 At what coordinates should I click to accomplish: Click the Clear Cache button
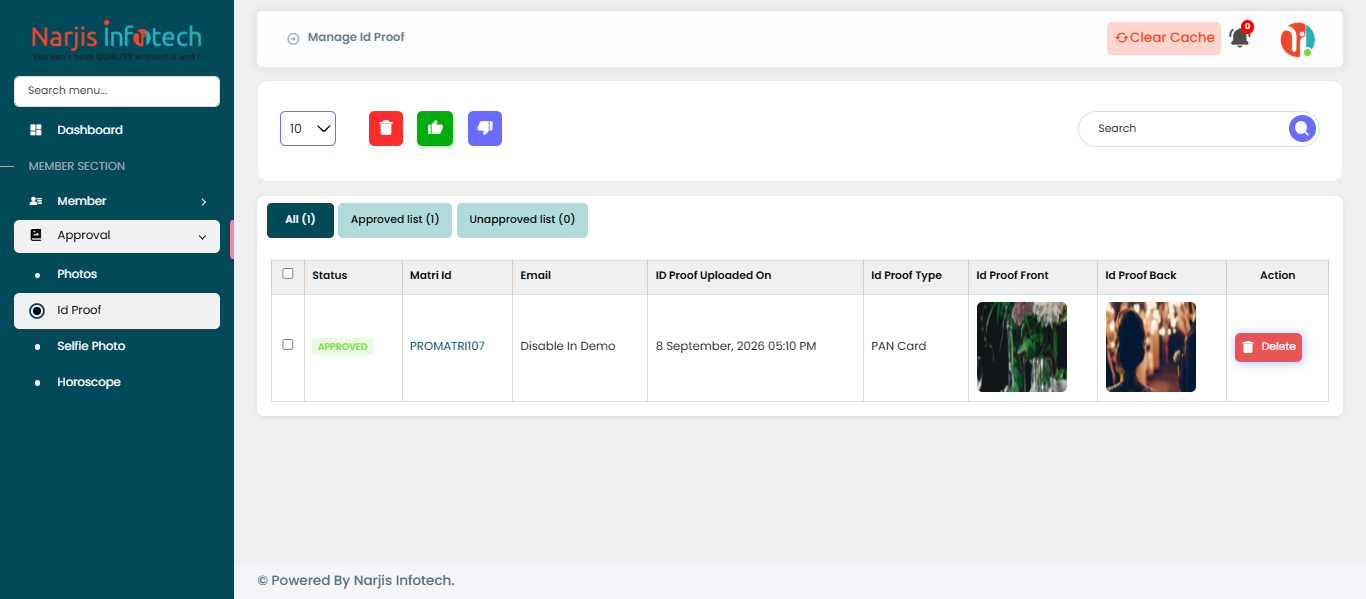pyautogui.click(x=1164, y=38)
